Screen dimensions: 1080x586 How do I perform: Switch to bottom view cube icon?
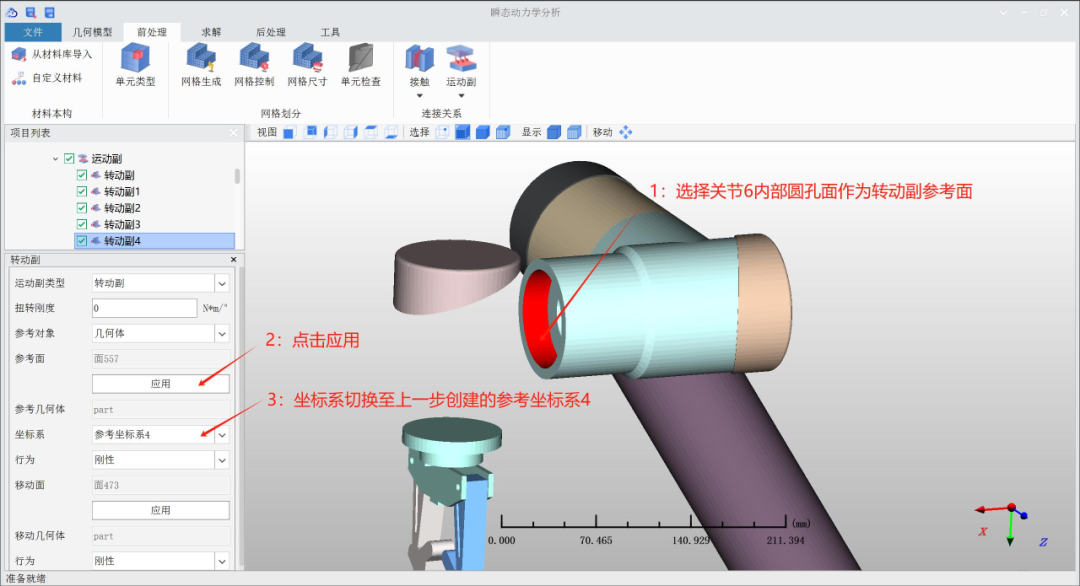(391, 132)
